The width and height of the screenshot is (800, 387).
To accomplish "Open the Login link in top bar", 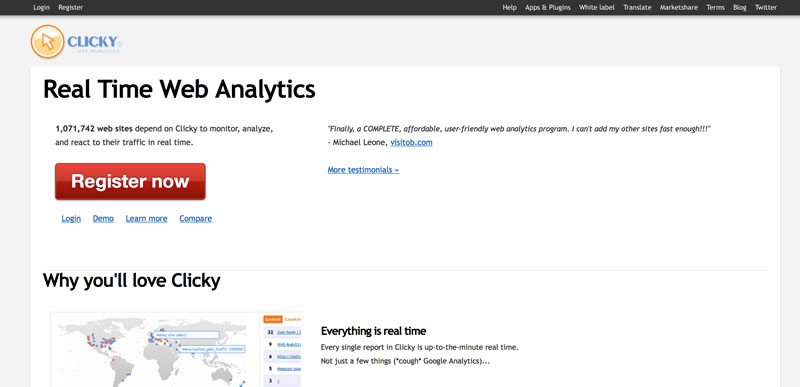I will (42, 8).
